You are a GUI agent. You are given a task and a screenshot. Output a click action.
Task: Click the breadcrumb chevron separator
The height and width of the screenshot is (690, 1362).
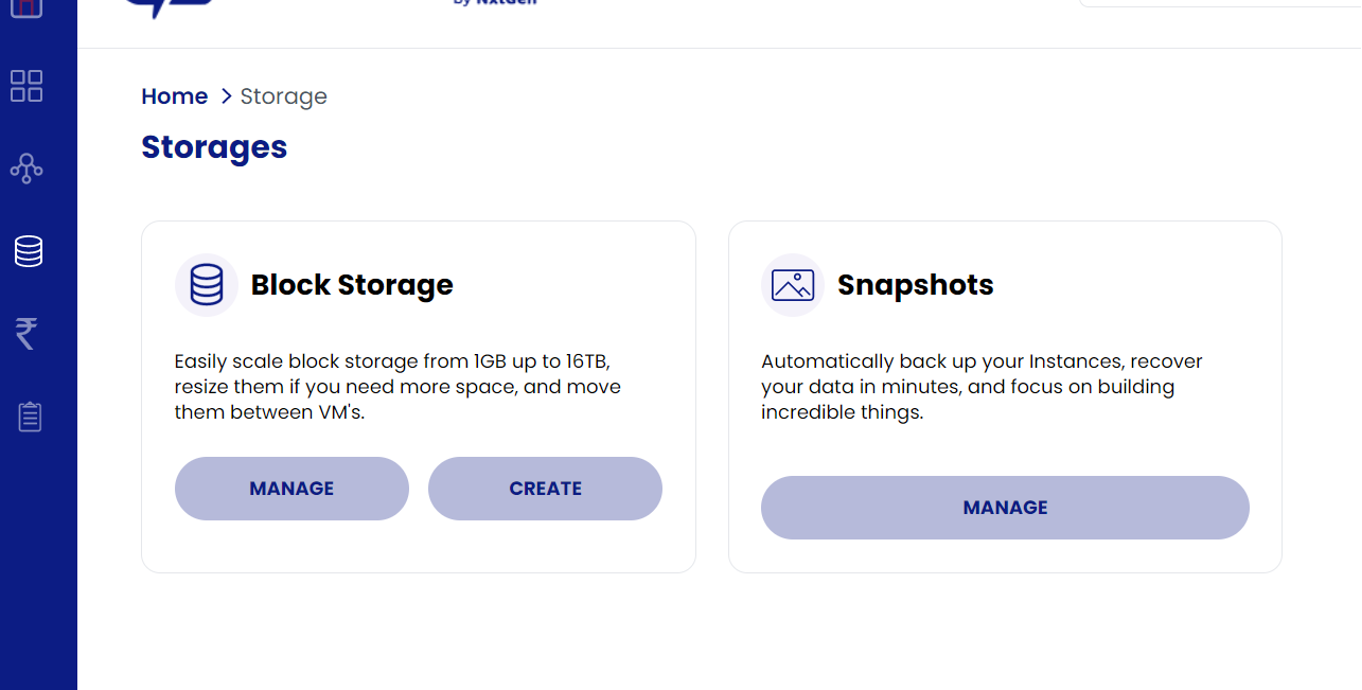coord(226,97)
